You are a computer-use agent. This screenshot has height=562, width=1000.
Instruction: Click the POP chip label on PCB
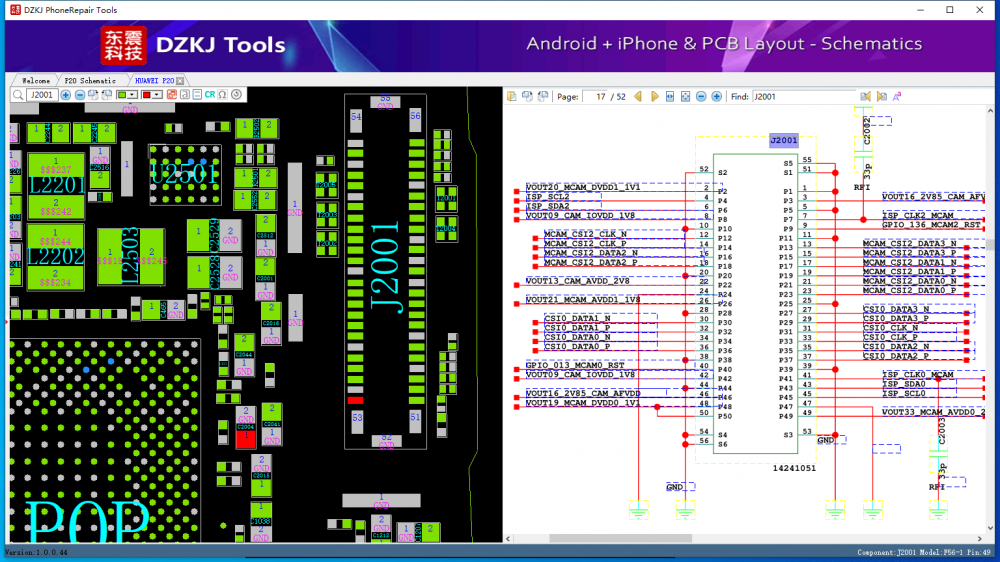click(x=87, y=522)
